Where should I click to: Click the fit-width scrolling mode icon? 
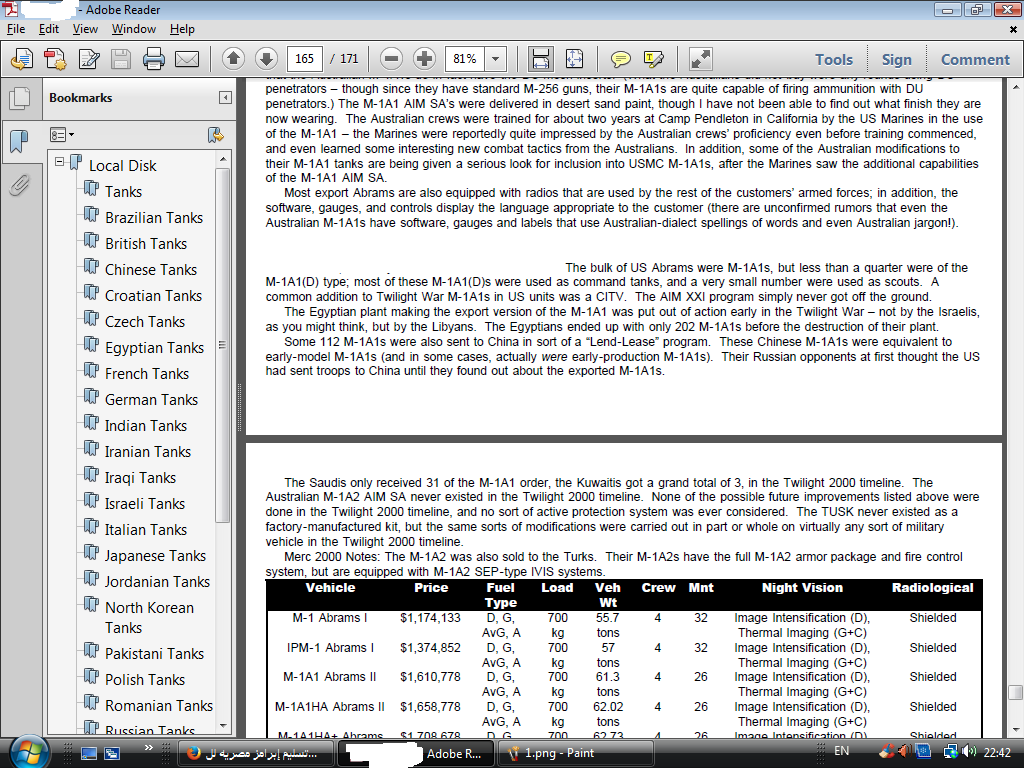(x=541, y=59)
